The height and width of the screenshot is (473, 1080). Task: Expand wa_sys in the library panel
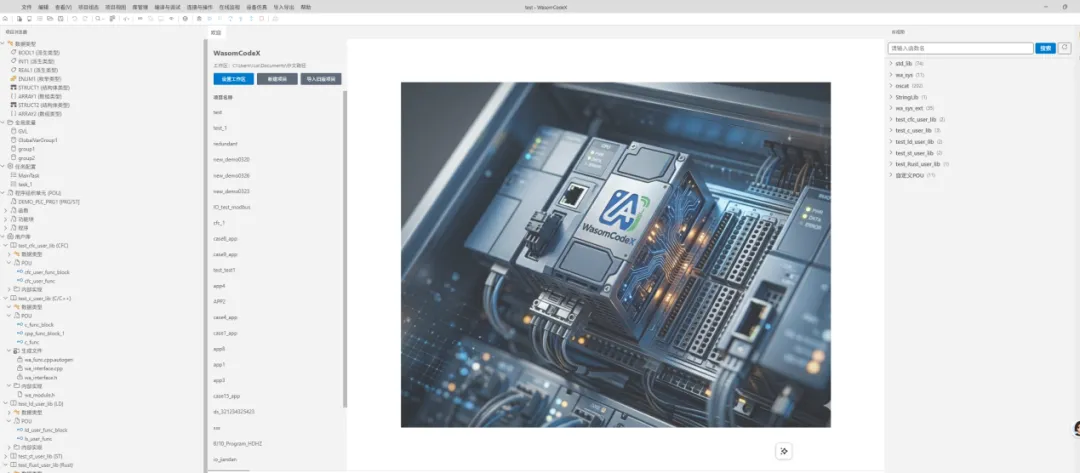point(891,74)
